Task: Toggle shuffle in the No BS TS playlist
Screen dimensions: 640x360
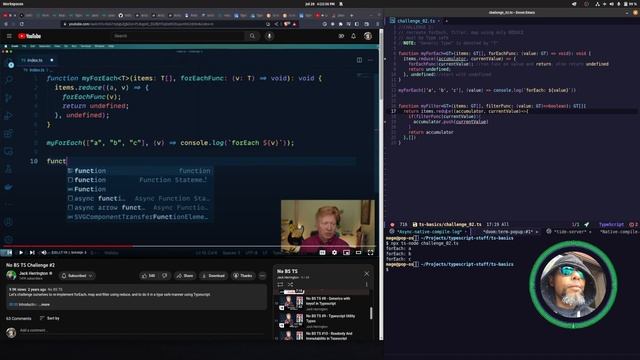Action: [290, 284]
